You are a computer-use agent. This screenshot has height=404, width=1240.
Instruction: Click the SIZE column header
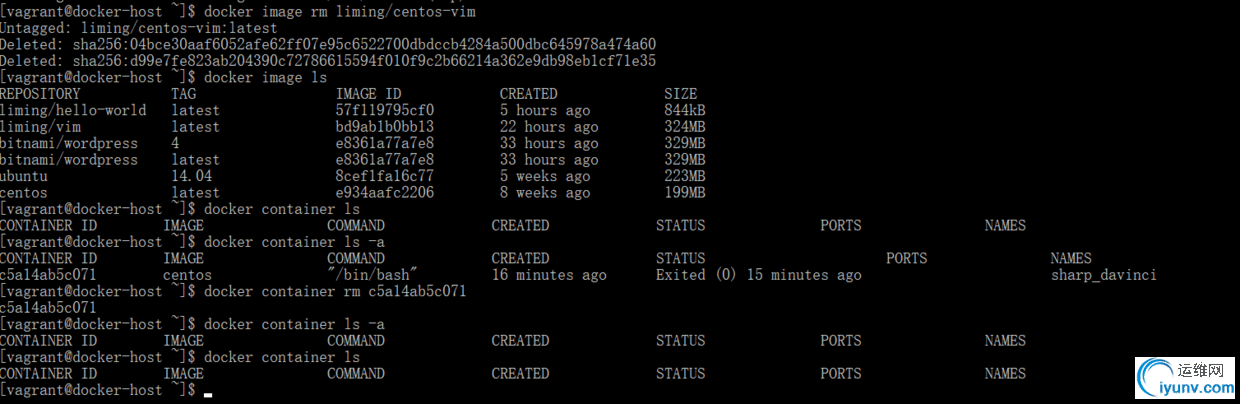[681, 94]
